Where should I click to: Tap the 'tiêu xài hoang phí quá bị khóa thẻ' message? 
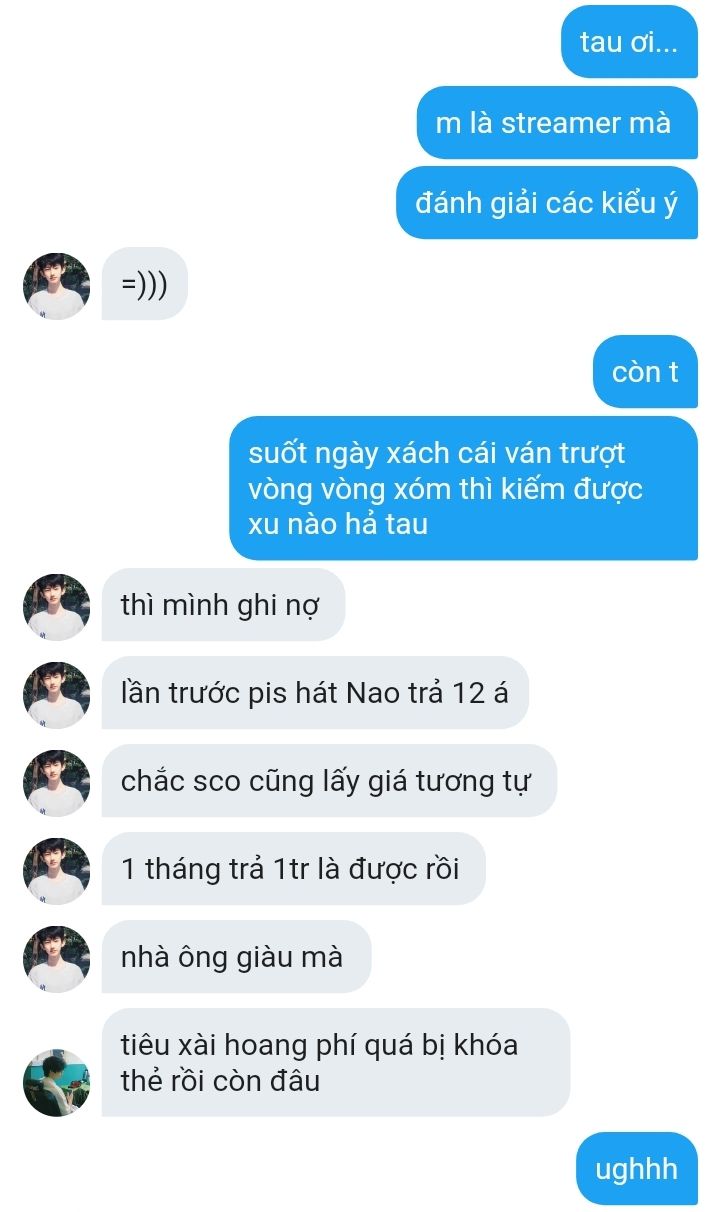pos(336,1063)
